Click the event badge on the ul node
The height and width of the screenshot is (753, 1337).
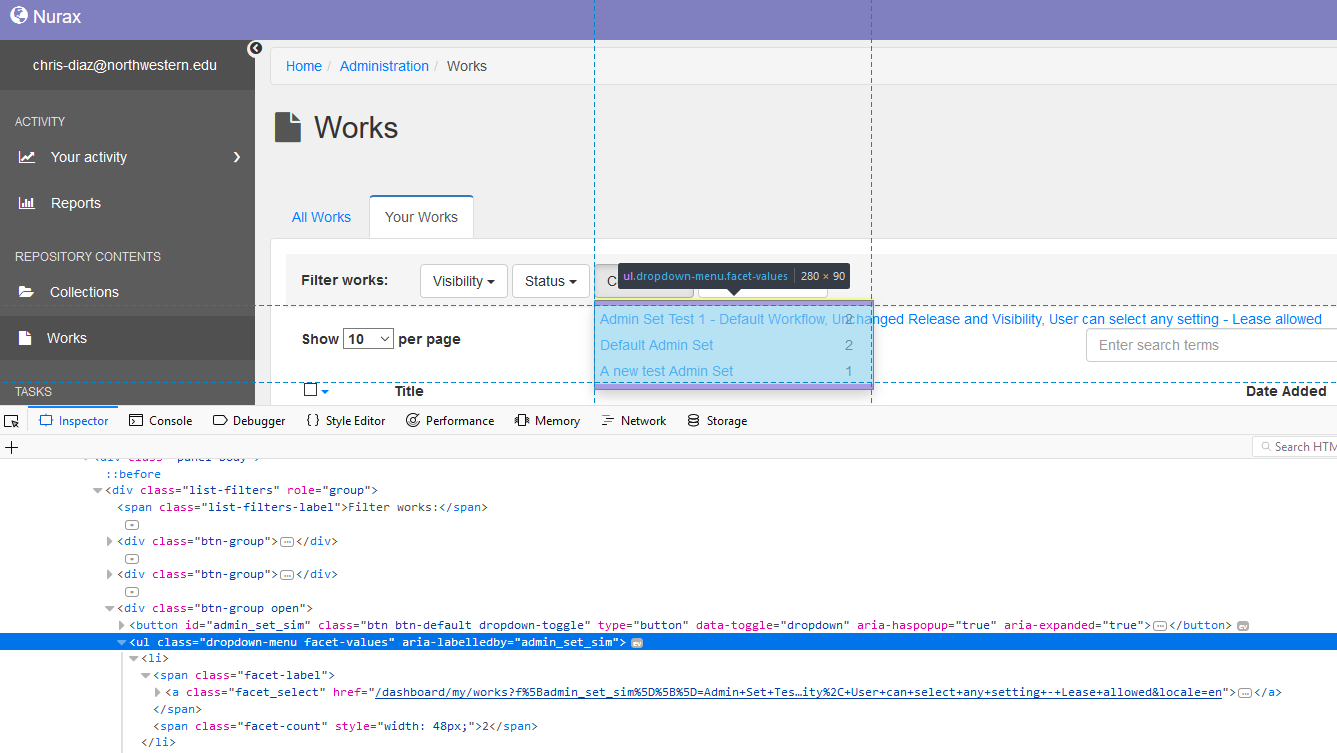coord(637,643)
